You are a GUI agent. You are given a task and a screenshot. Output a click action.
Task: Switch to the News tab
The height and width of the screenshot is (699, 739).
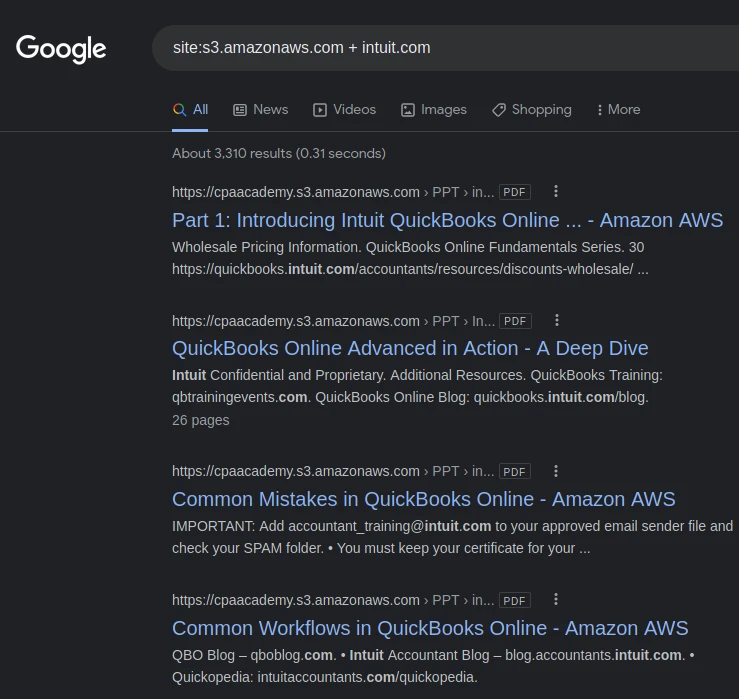coord(260,110)
